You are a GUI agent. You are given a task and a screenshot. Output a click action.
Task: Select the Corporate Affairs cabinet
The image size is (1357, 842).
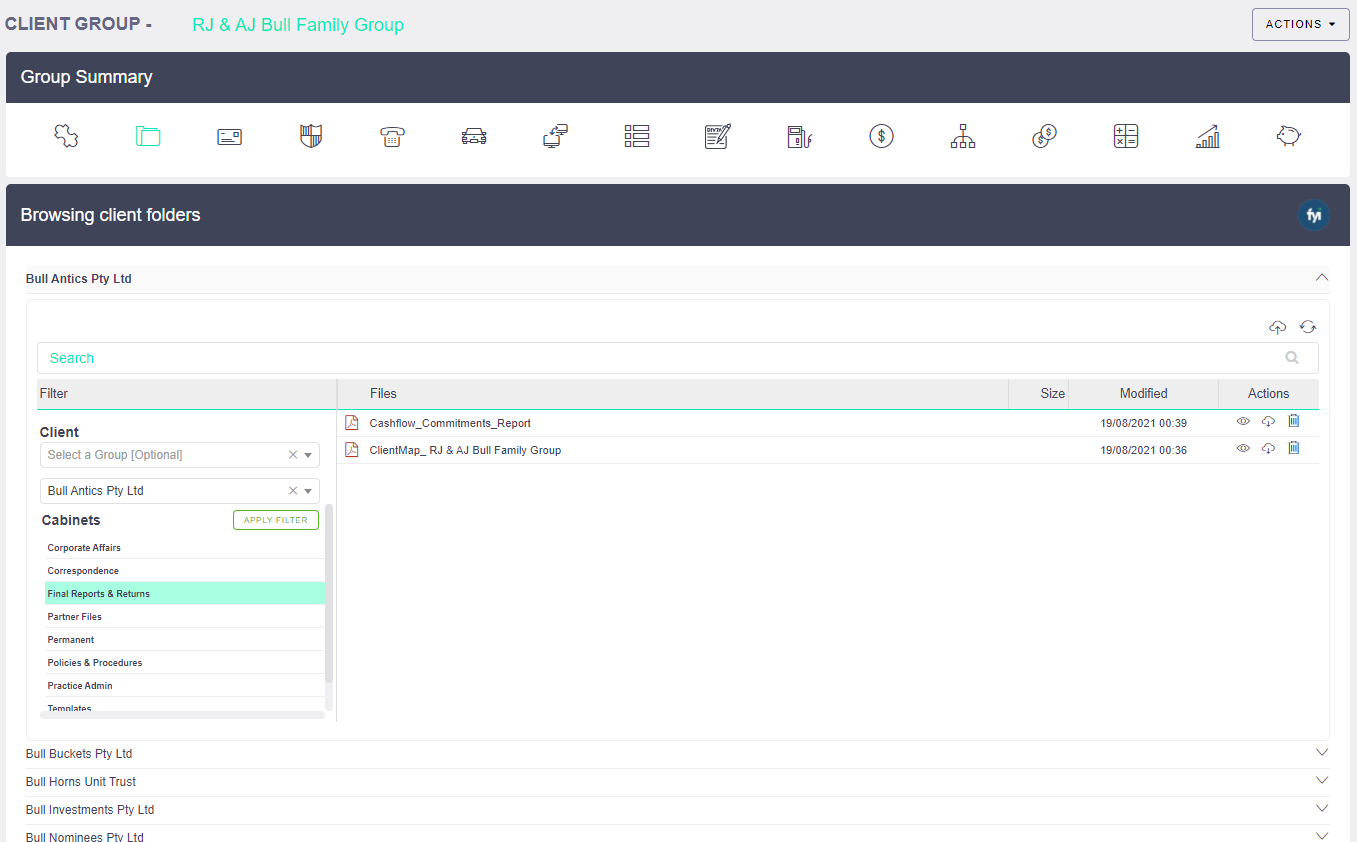coord(185,548)
